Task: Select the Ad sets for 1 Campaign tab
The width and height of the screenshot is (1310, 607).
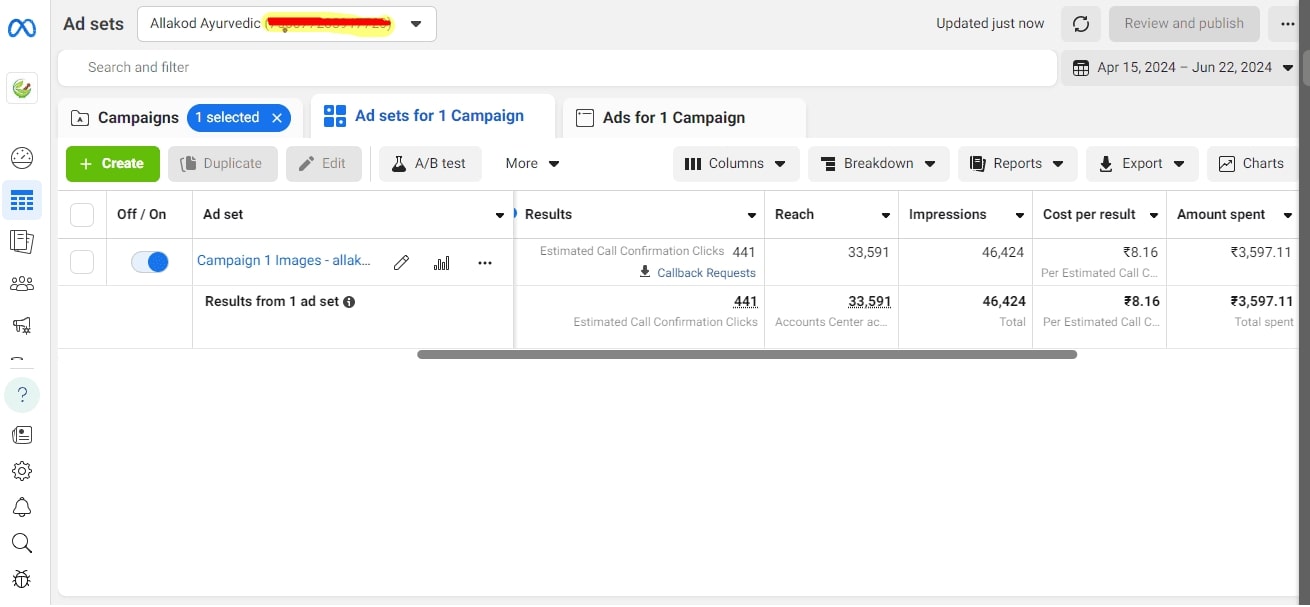Action: click(433, 116)
